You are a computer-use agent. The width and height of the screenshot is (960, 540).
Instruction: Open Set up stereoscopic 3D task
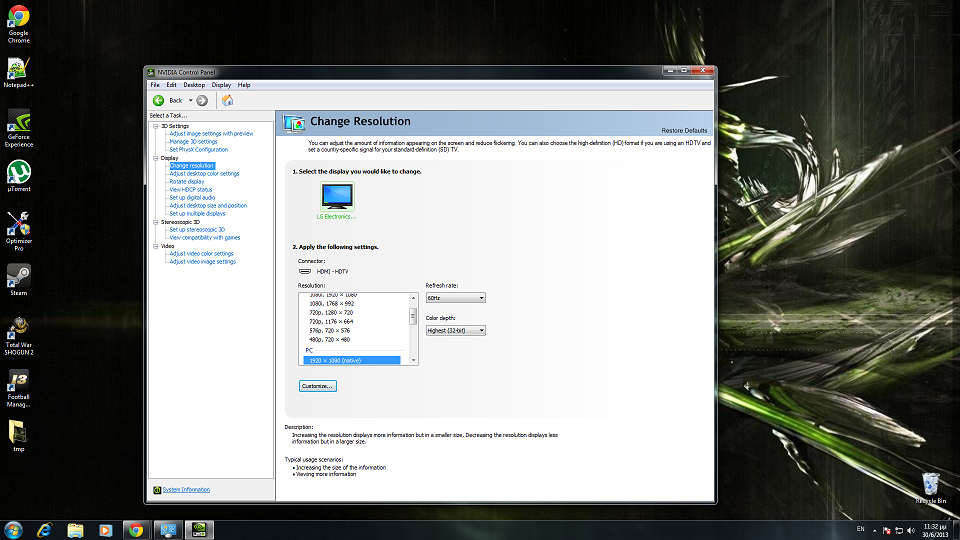[x=197, y=230]
